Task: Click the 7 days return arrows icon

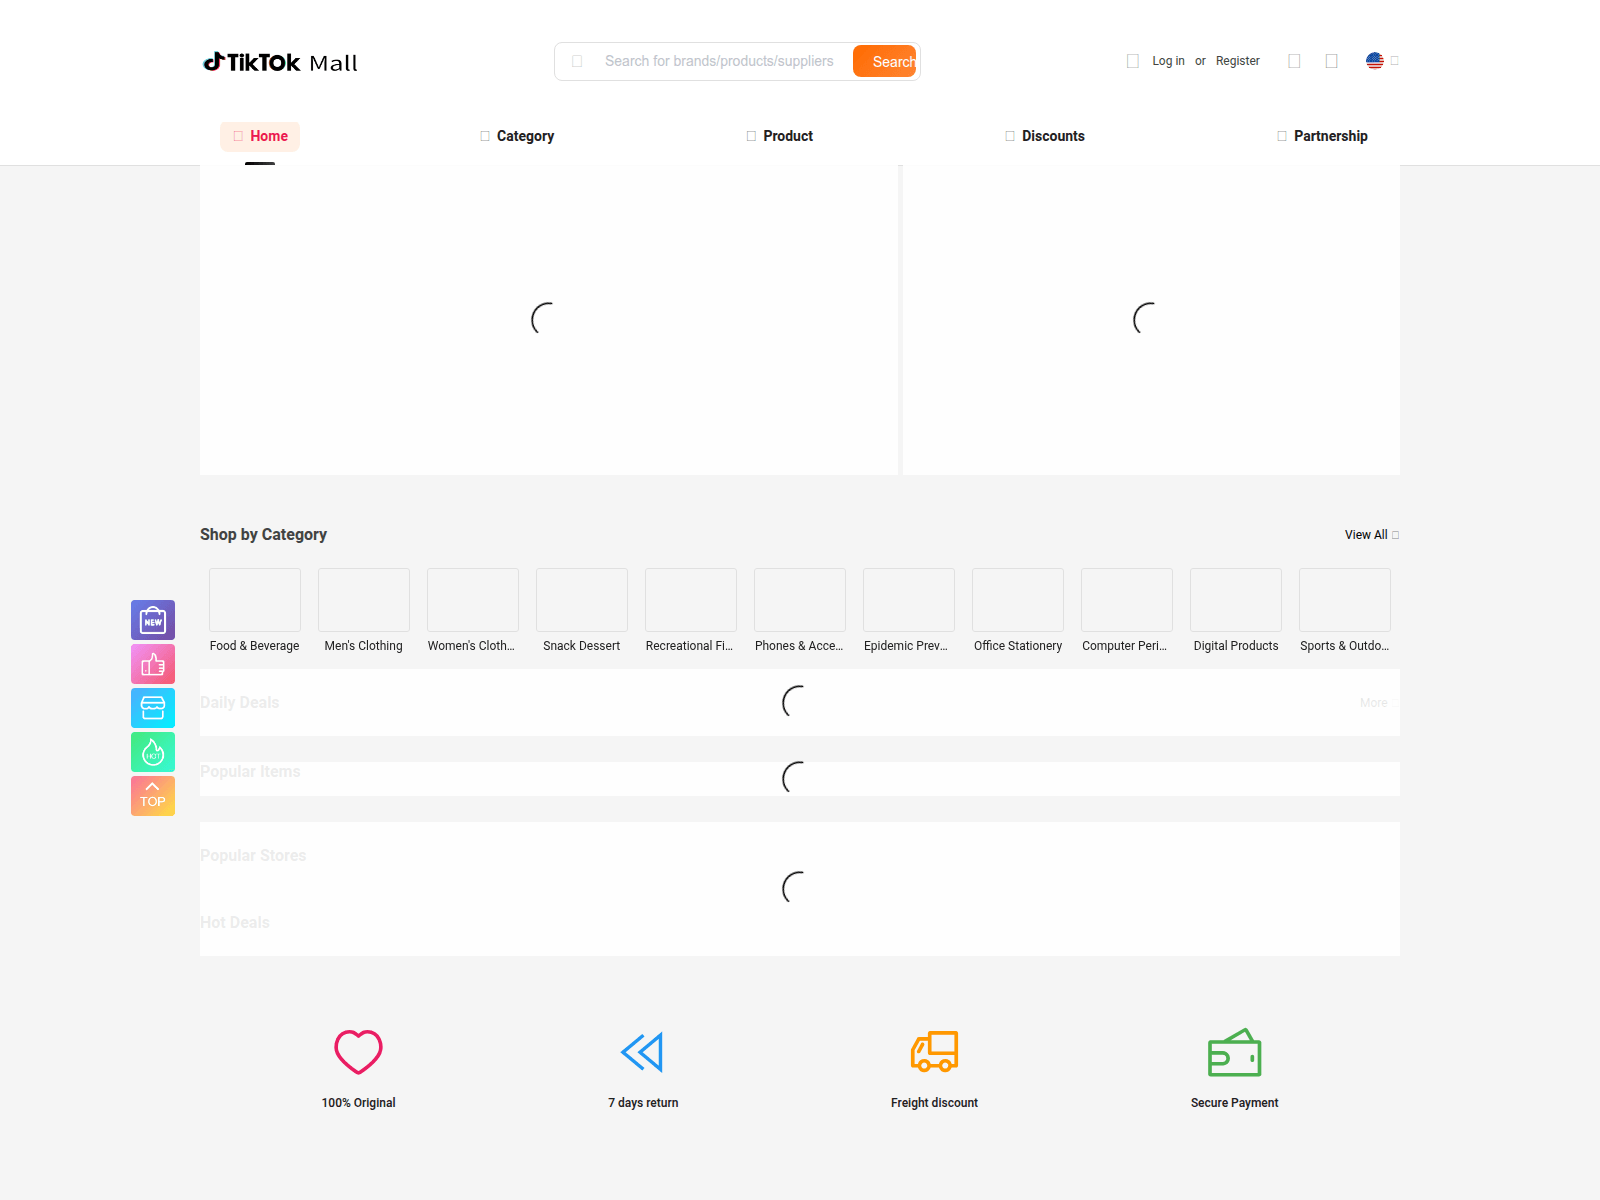Action: coord(642,1052)
